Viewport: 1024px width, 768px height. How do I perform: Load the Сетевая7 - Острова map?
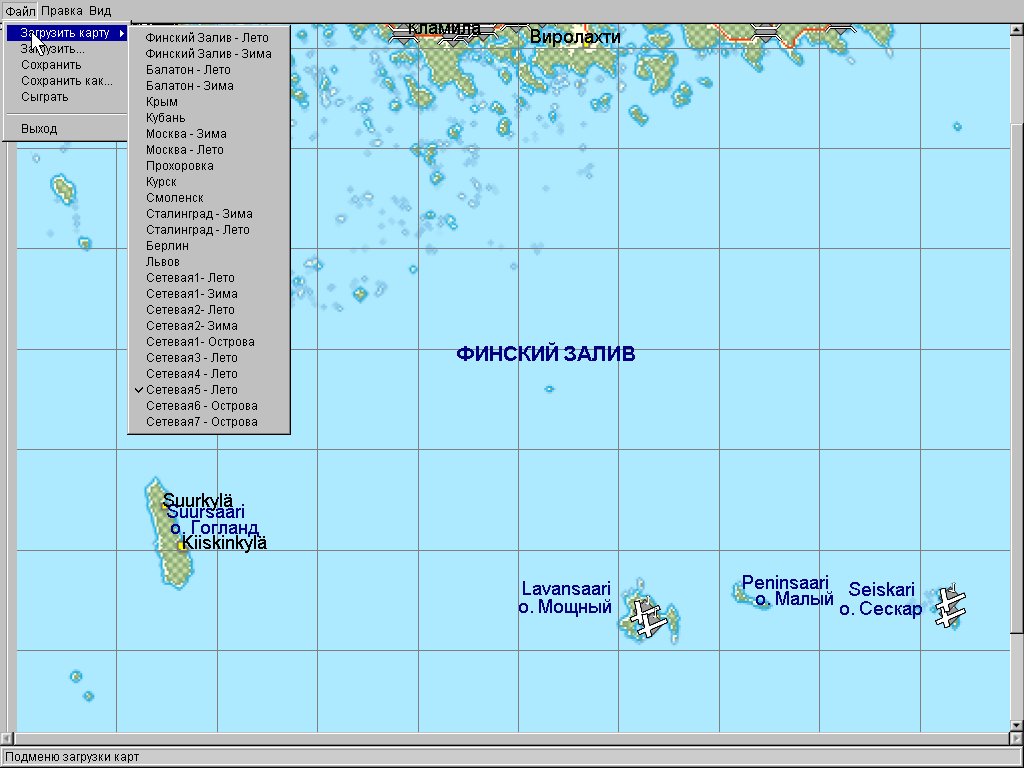coord(201,422)
